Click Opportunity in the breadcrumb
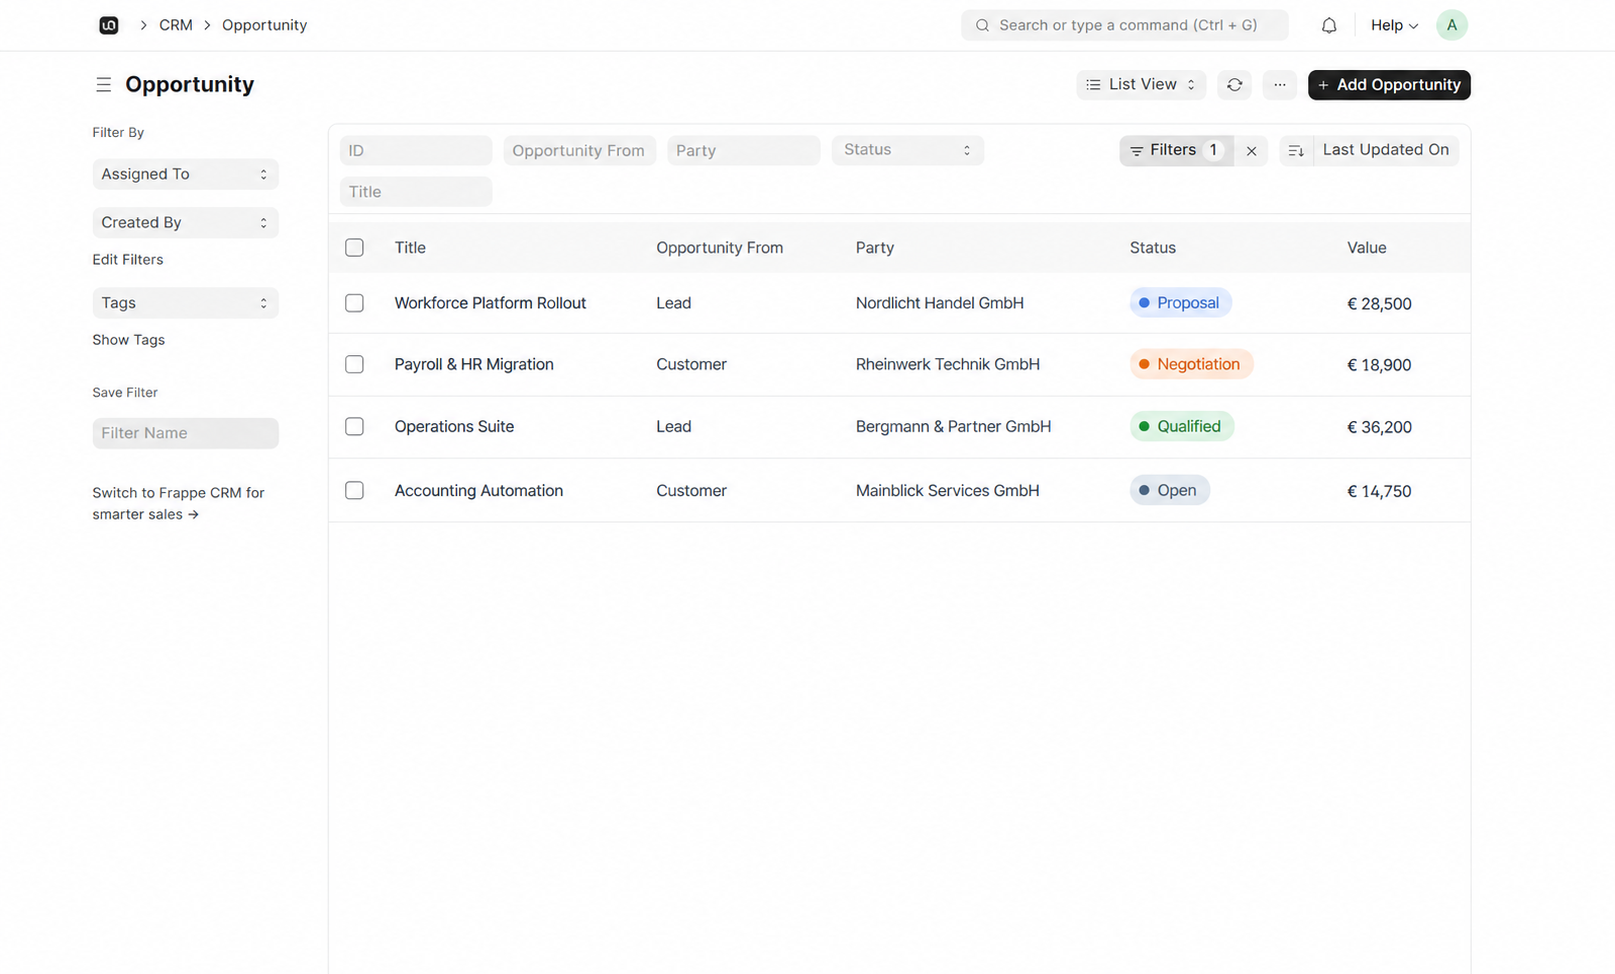Viewport: 1615px width, 974px height. pyautogui.click(x=264, y=25)
